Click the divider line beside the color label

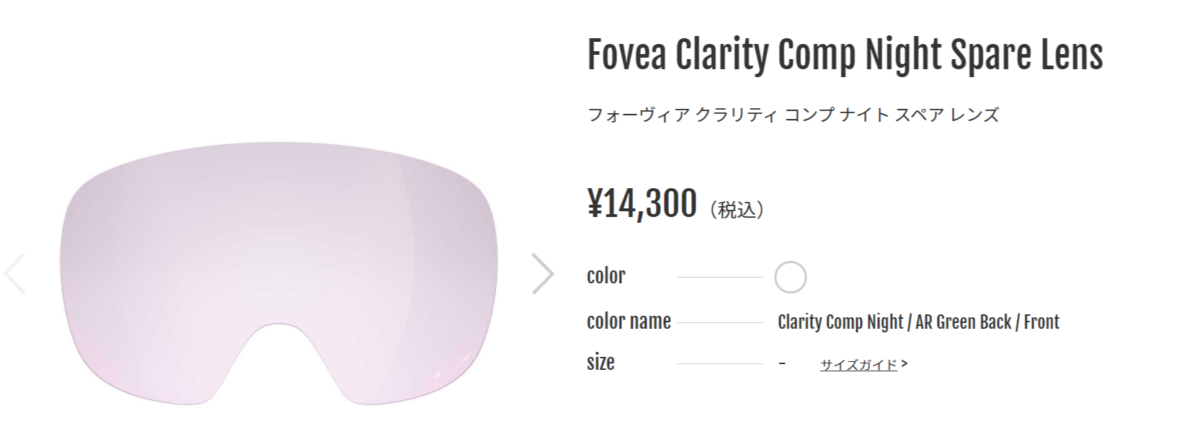pos(719,277)
